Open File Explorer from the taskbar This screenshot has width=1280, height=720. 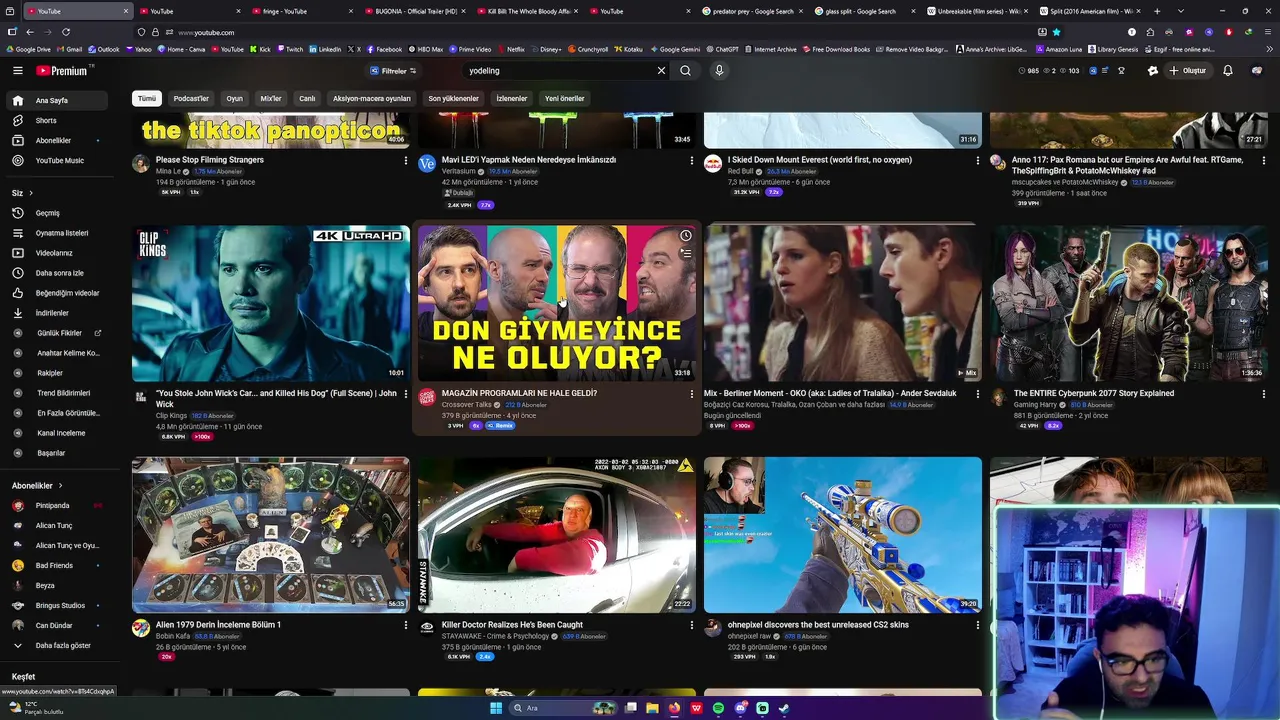click(x=652, y=708)
